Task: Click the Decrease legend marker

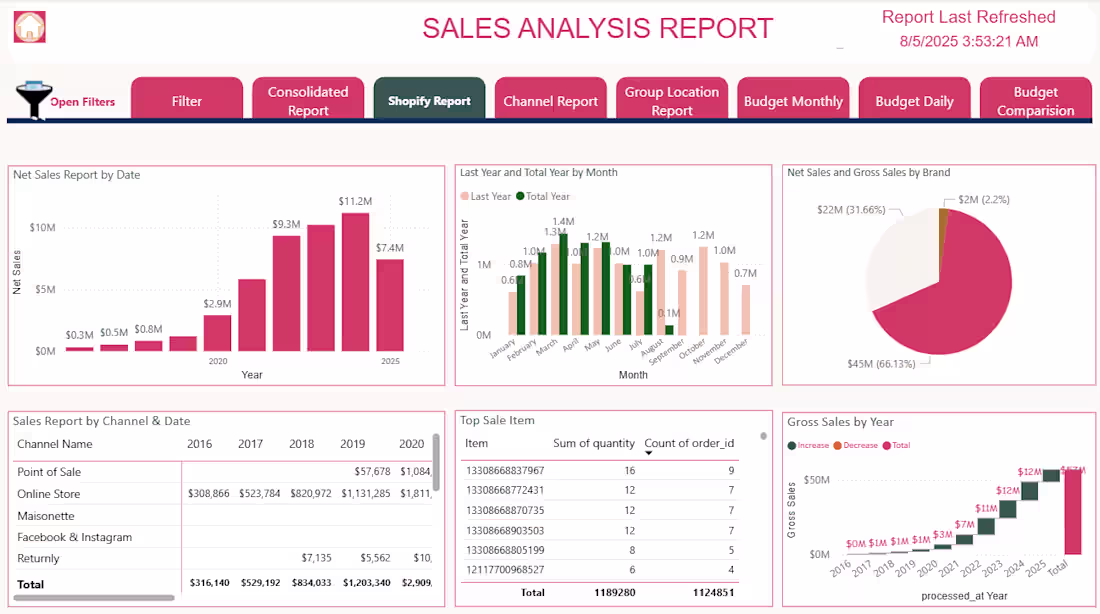Action: [838, 446]
